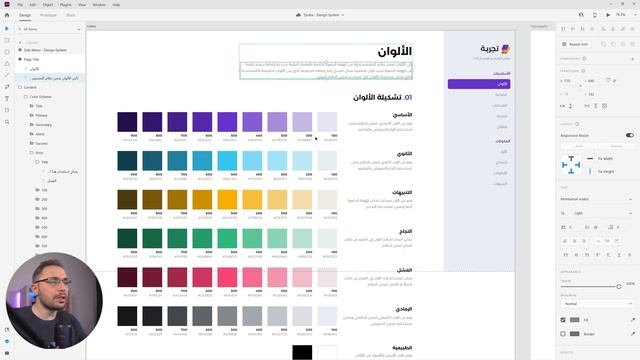Click the center-align text icon
The height and width of the screenshot is (360, 640).
(x=575, y=241)
